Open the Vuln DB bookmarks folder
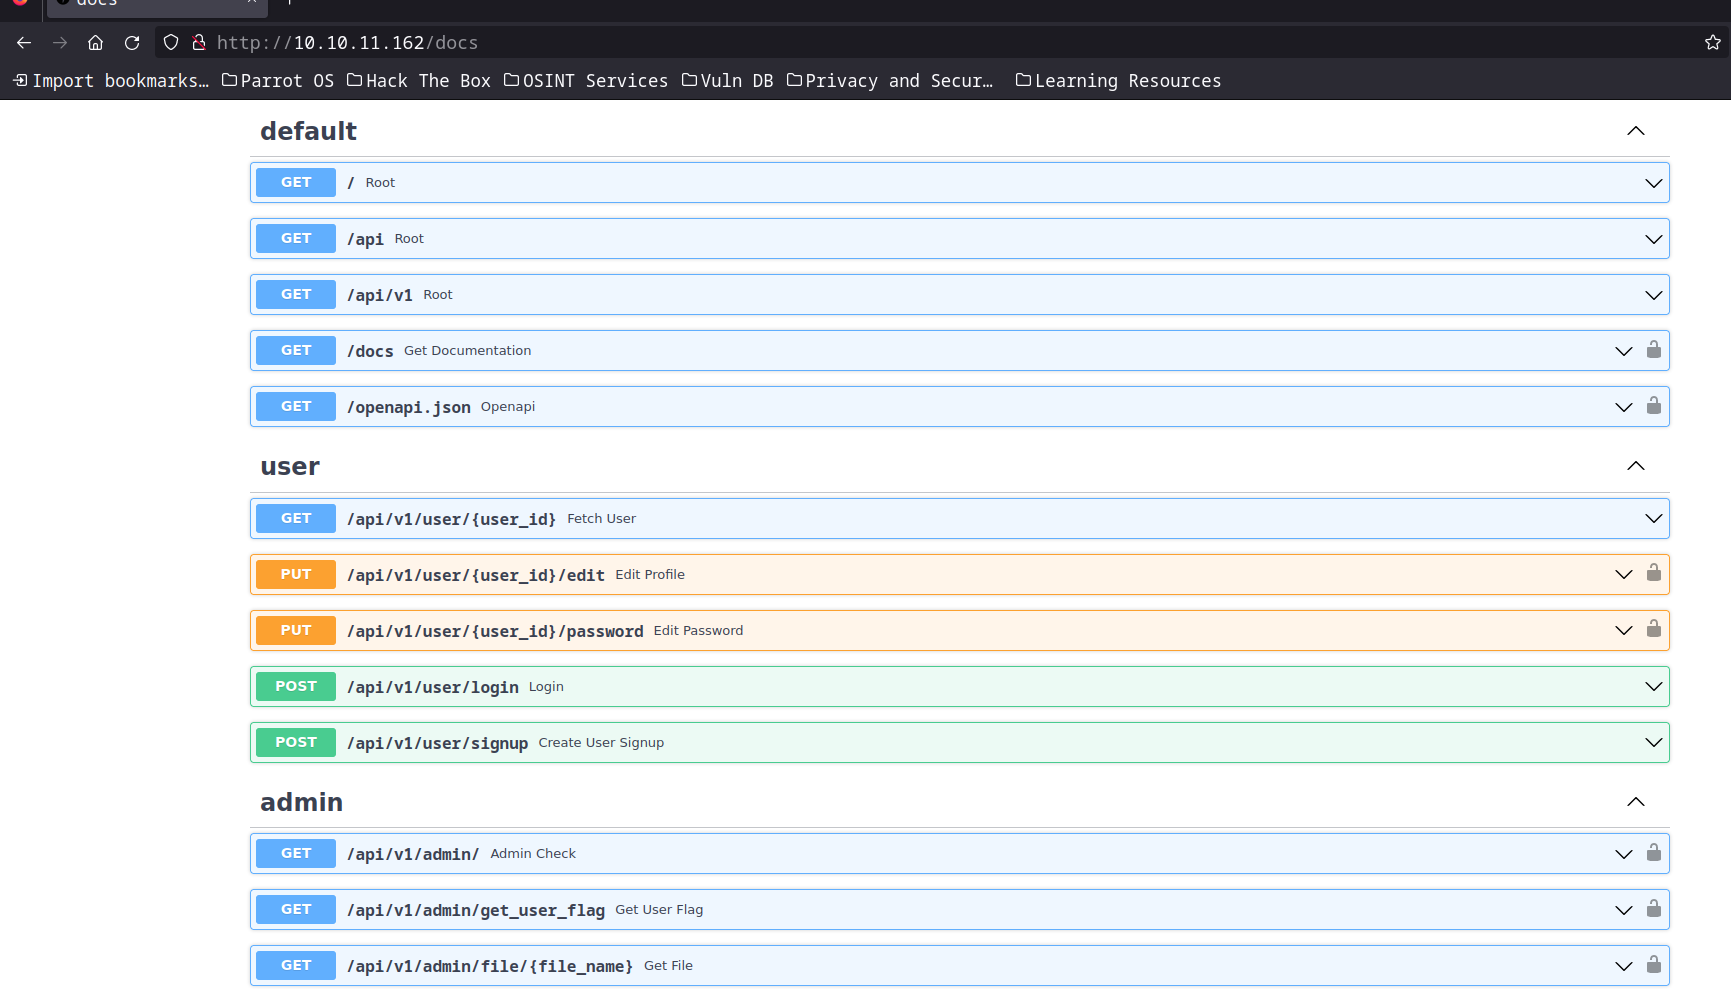Viewport: 1731px width, 989px height. 728,81
